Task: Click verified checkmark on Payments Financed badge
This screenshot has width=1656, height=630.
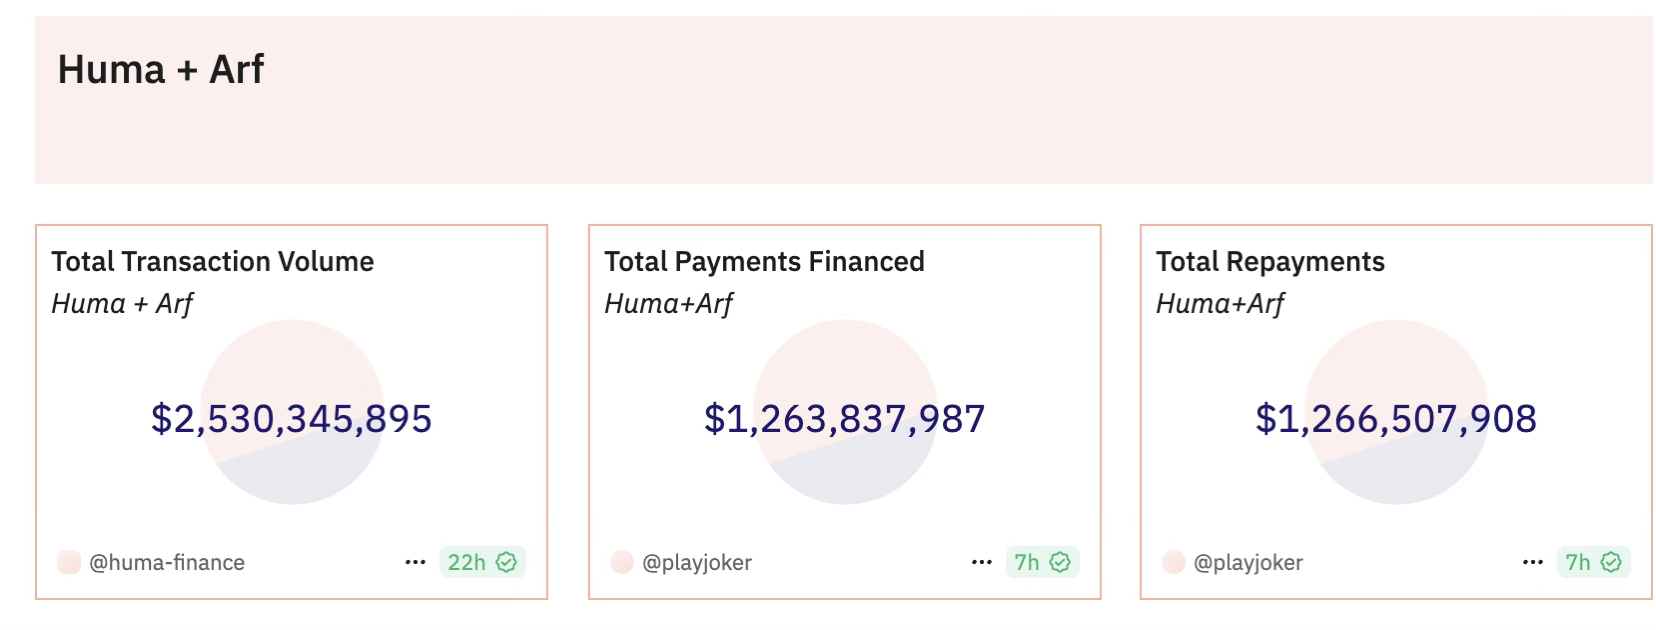Action: click(x=1060, y=562)
